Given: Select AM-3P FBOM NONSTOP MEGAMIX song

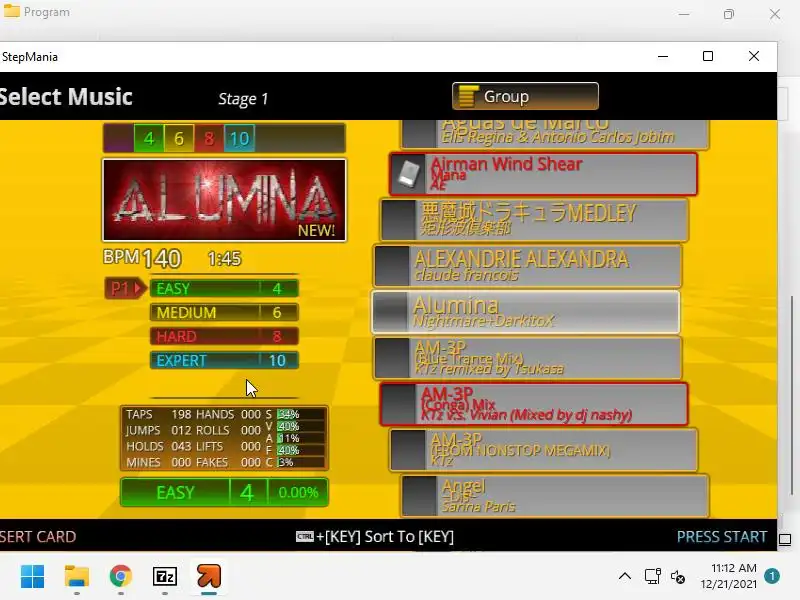Looking at the screenshot, I should point(543,450).
